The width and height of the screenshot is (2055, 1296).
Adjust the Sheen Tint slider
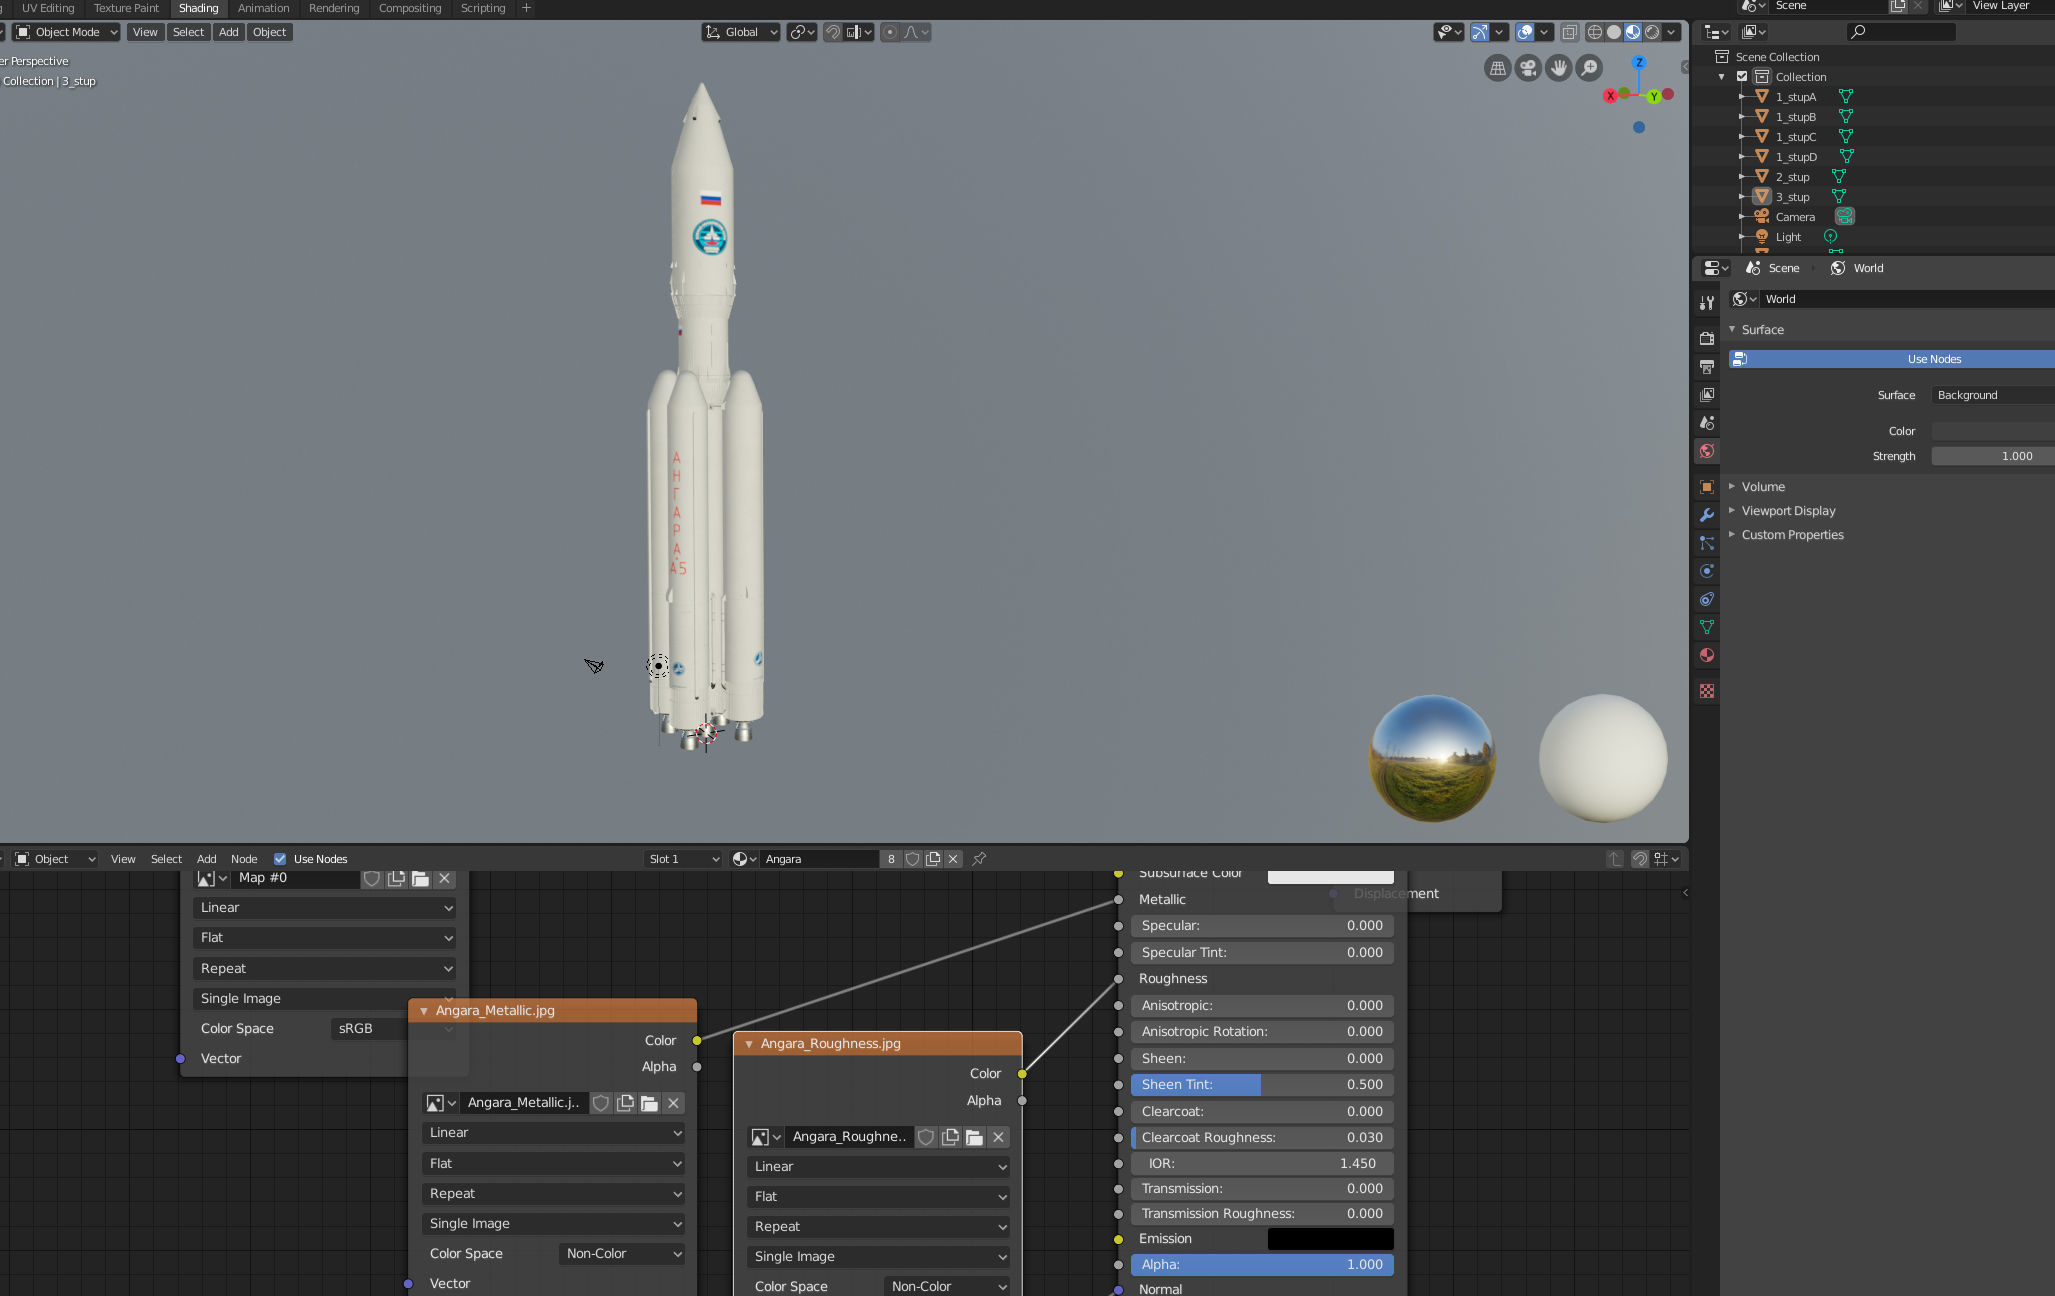tap(1262, 1085)
